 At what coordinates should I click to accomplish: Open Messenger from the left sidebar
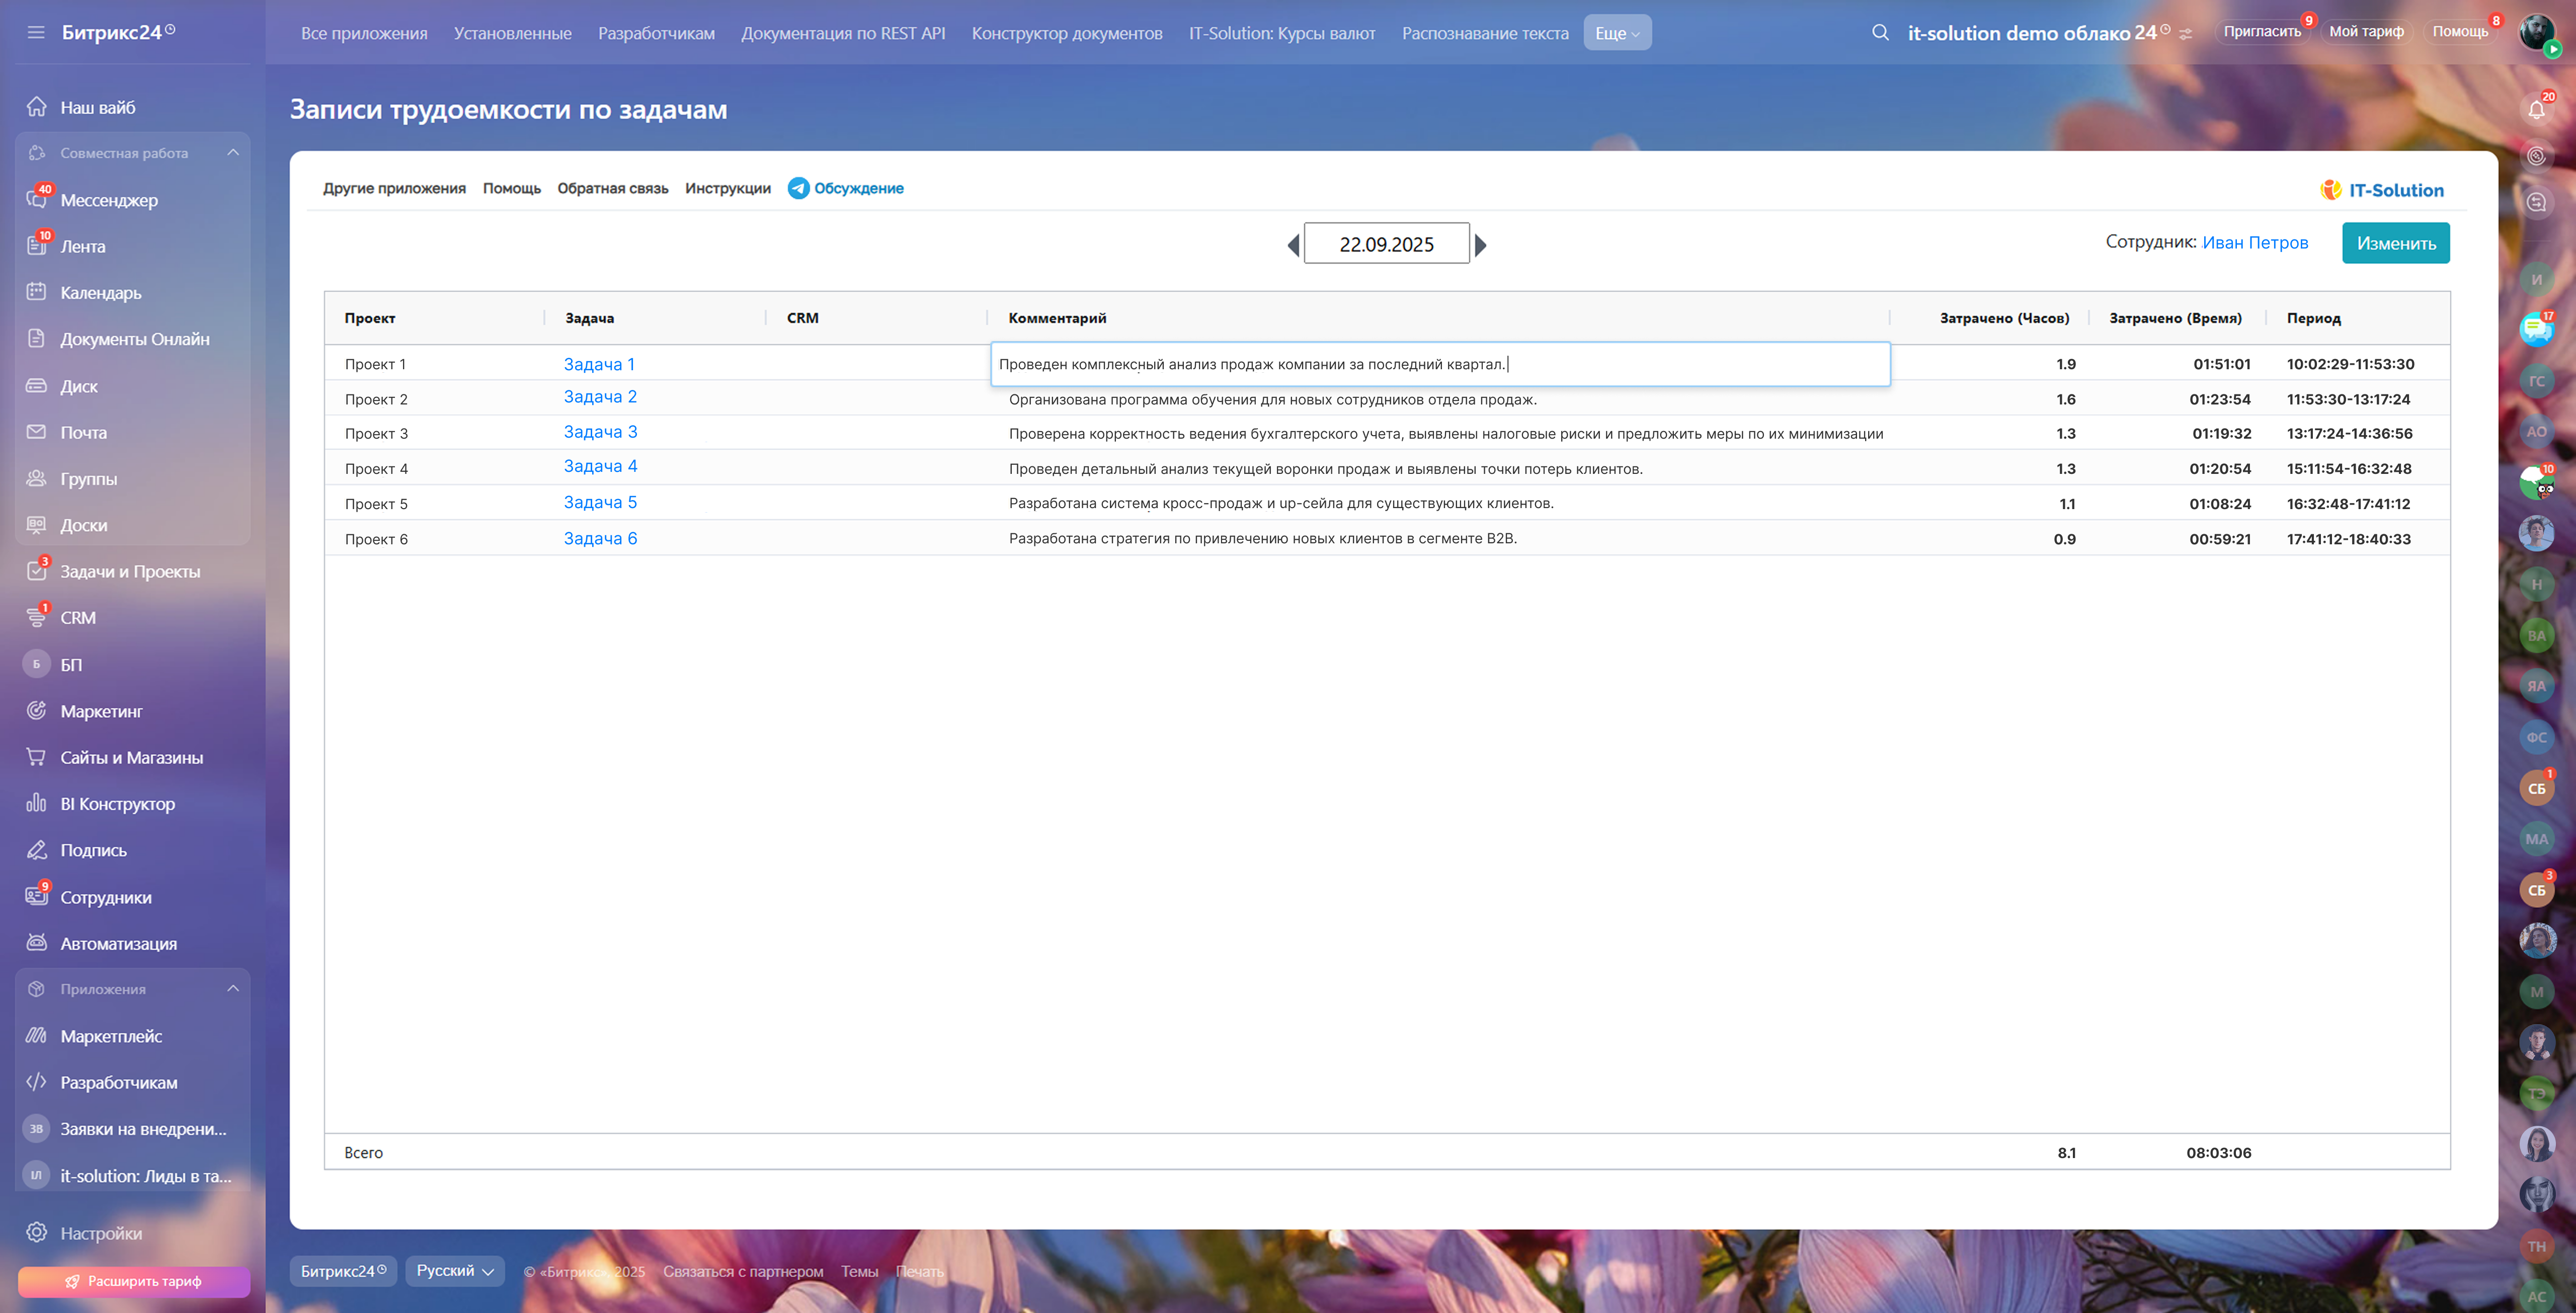tap(108, 200)
